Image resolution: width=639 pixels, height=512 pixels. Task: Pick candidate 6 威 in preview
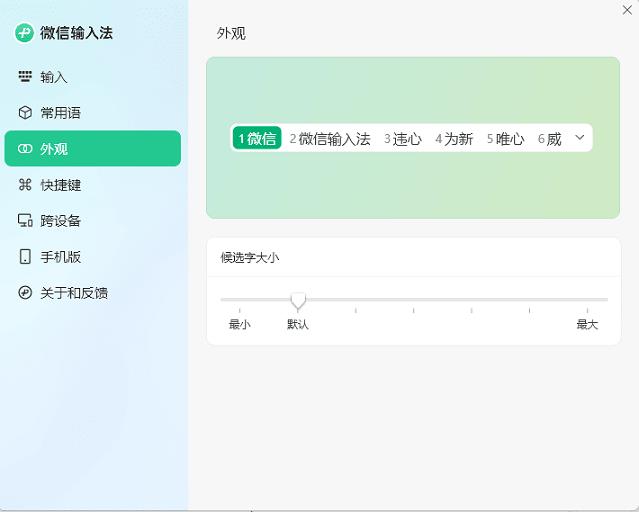[x=550, y=139]
